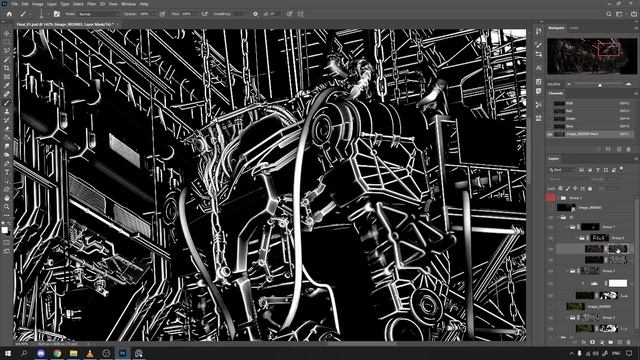Toggle pressure for opacity icon
The width and height of the screenshot is (640, 360).
coord(162,14)
